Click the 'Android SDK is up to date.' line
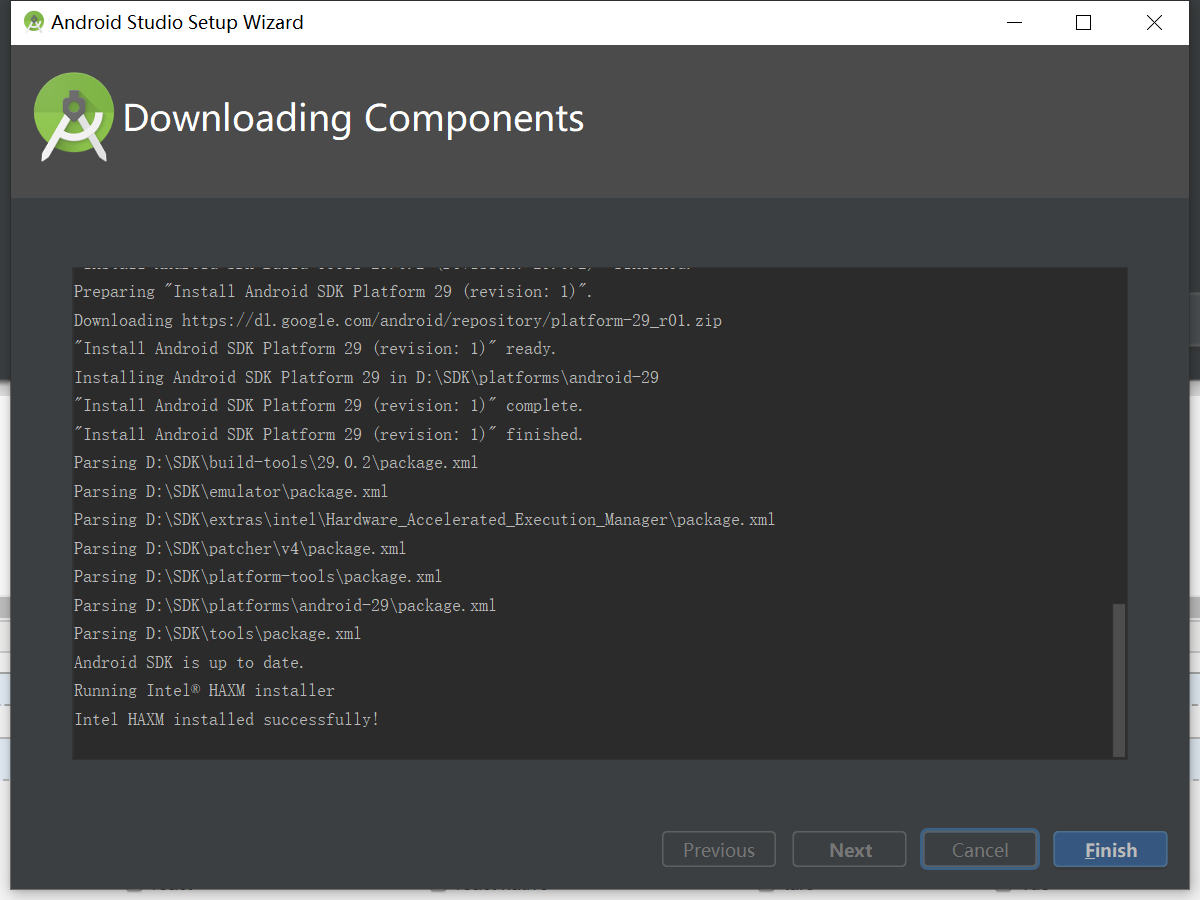This screenshot has width=1200, height=900. tap(189, 662)
